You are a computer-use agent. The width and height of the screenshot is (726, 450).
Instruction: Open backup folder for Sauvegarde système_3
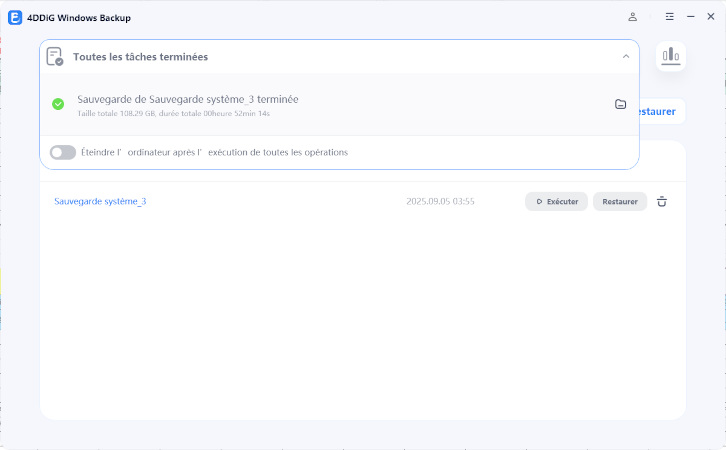pos(620,104)
